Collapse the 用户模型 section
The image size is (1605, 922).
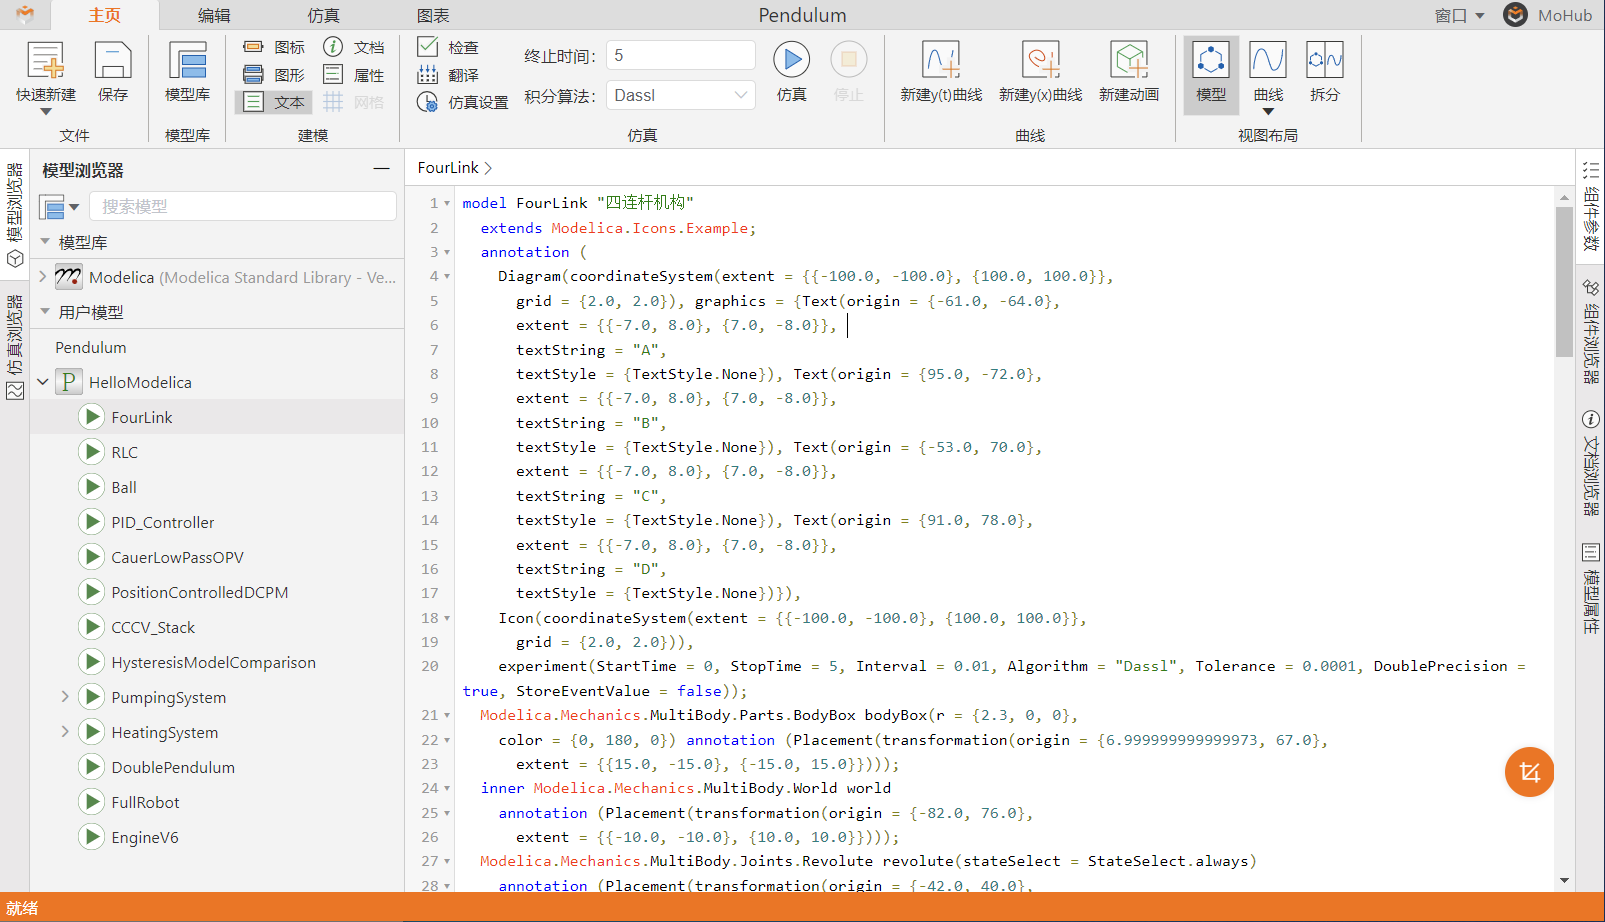coord(45,312)
